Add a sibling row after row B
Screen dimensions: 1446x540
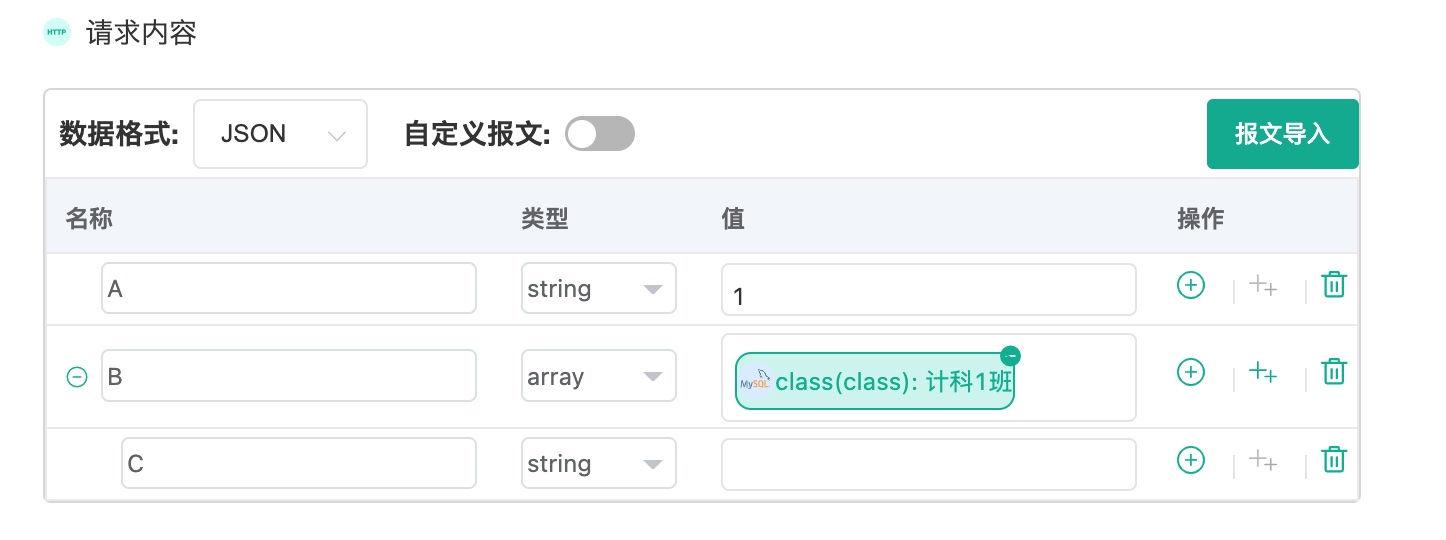[x=1190, y=372]
